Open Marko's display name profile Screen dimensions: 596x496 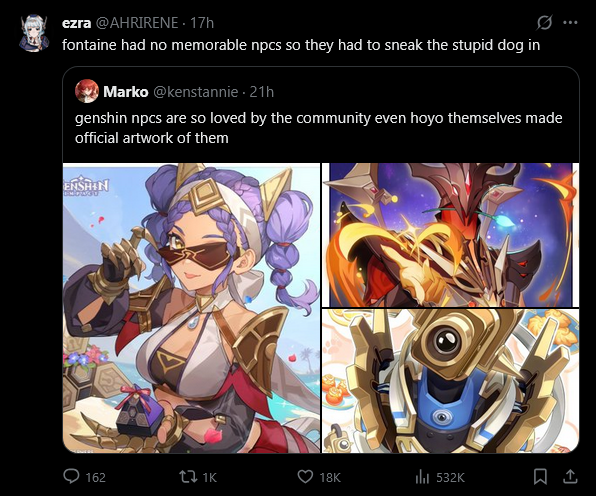point(125,92)
